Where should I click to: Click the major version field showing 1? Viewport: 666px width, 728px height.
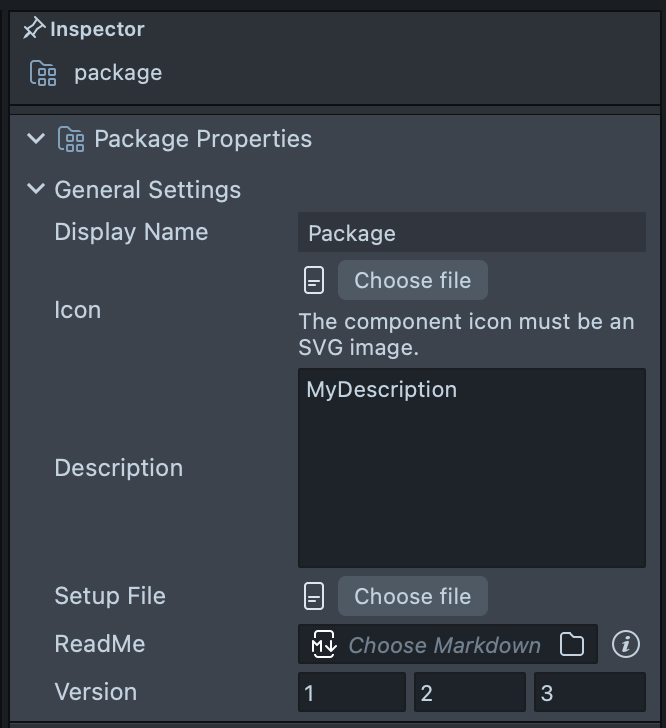pyautogui.click(x=351, y=693)
